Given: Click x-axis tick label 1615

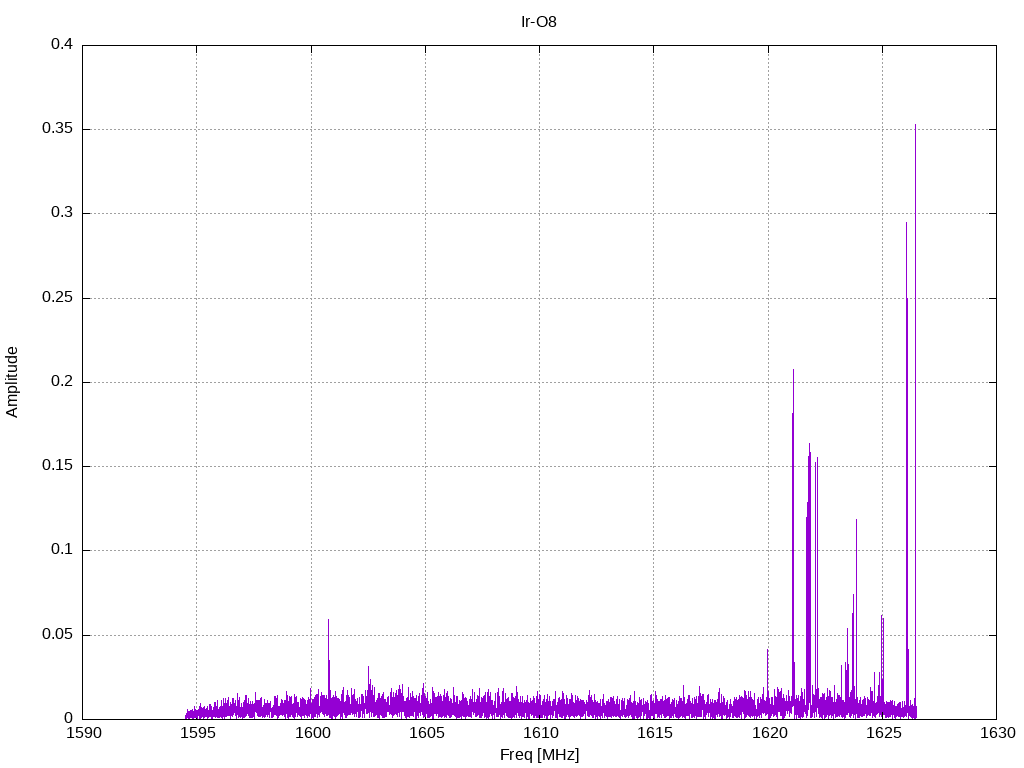Looking at the screenshot, I should [x=655, y=733].
